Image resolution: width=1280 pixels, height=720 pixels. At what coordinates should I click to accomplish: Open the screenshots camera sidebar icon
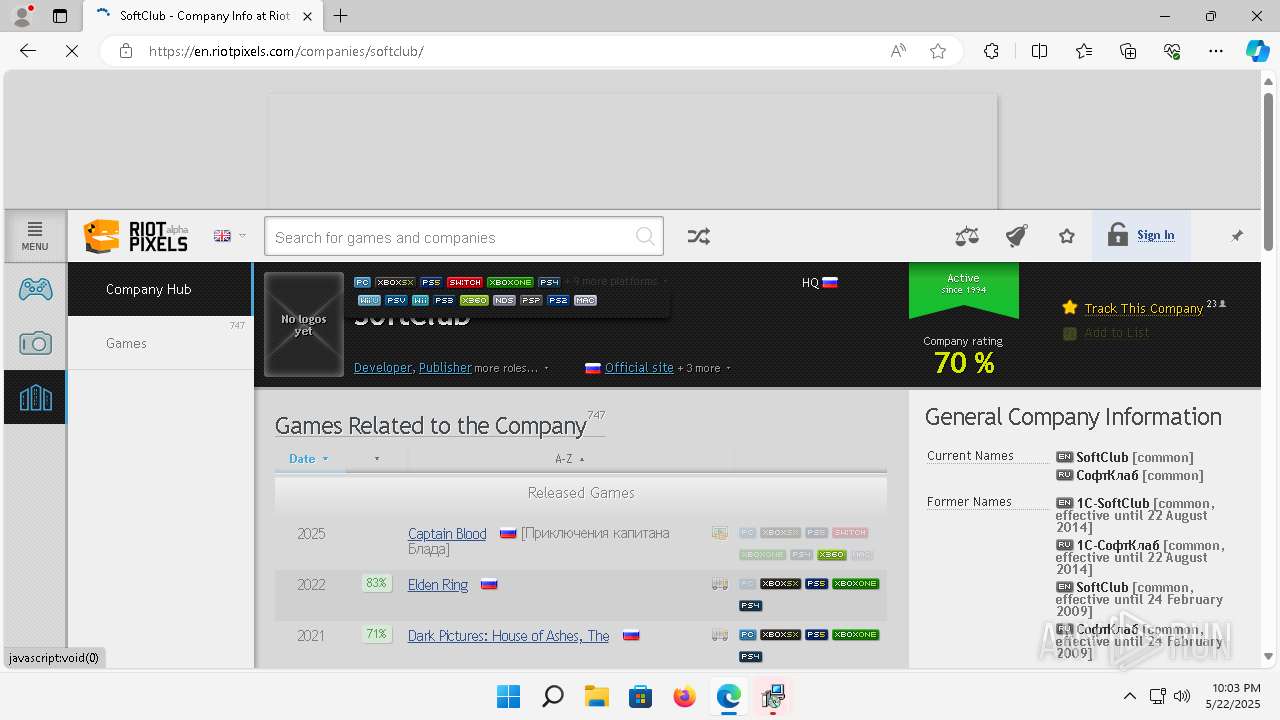pos(35,343)
